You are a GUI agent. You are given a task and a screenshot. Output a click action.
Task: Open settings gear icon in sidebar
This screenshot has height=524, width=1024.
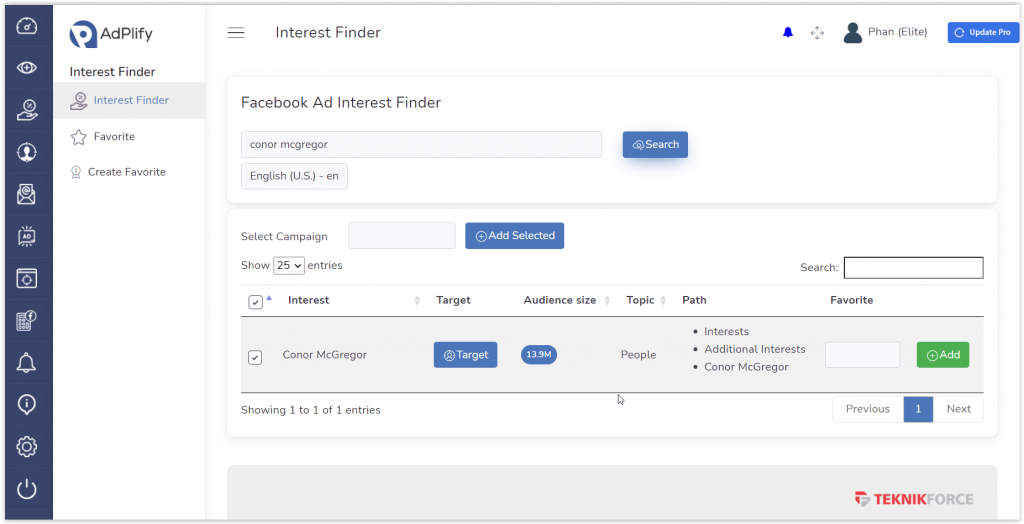27,447
